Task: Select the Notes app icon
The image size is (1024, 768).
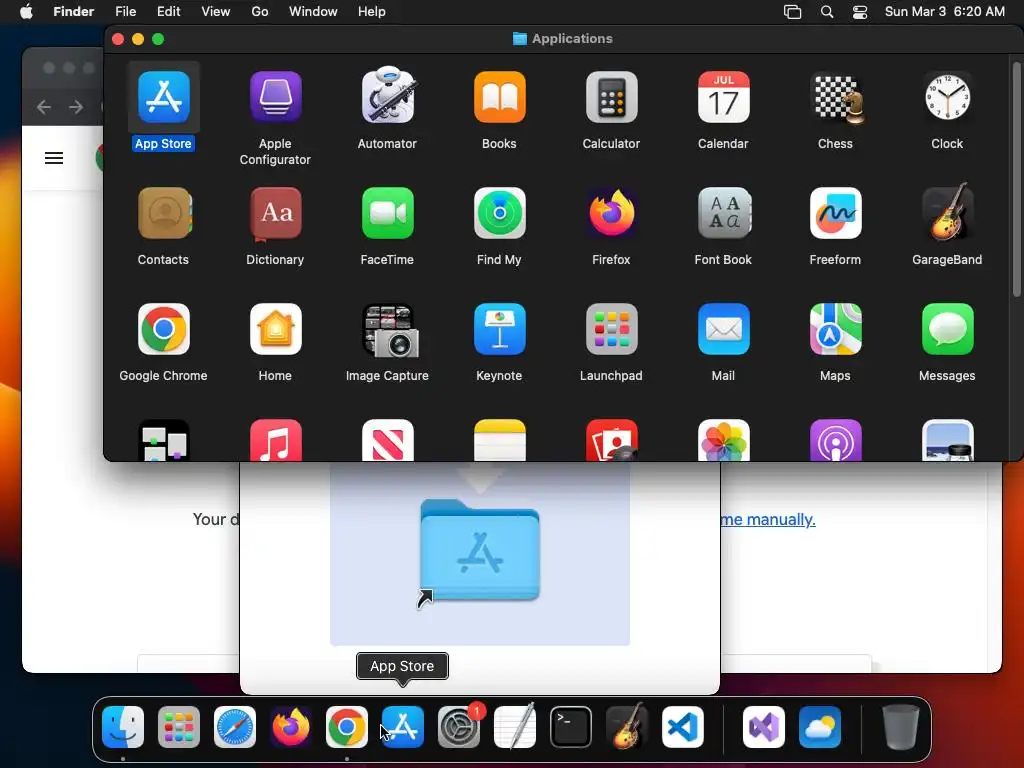Action: (x=500, y=440)
